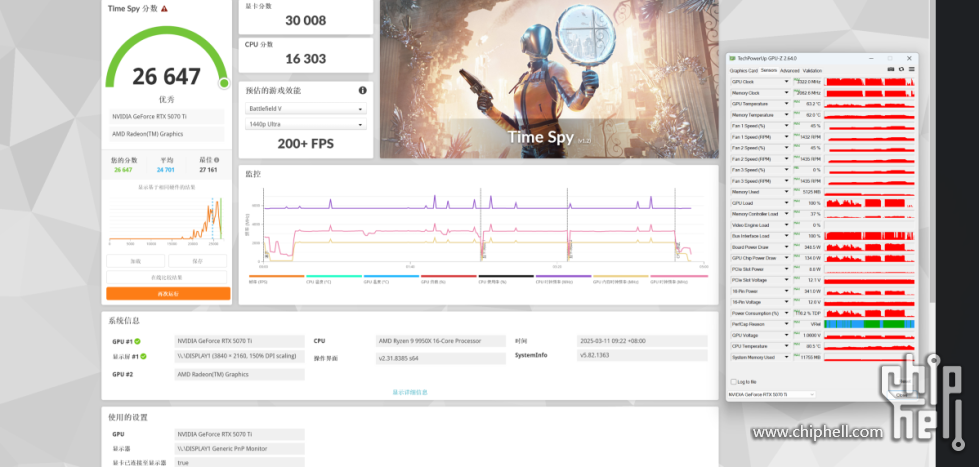Open GPU selector dropdown in GPU-Z

(x=772, y=395)
